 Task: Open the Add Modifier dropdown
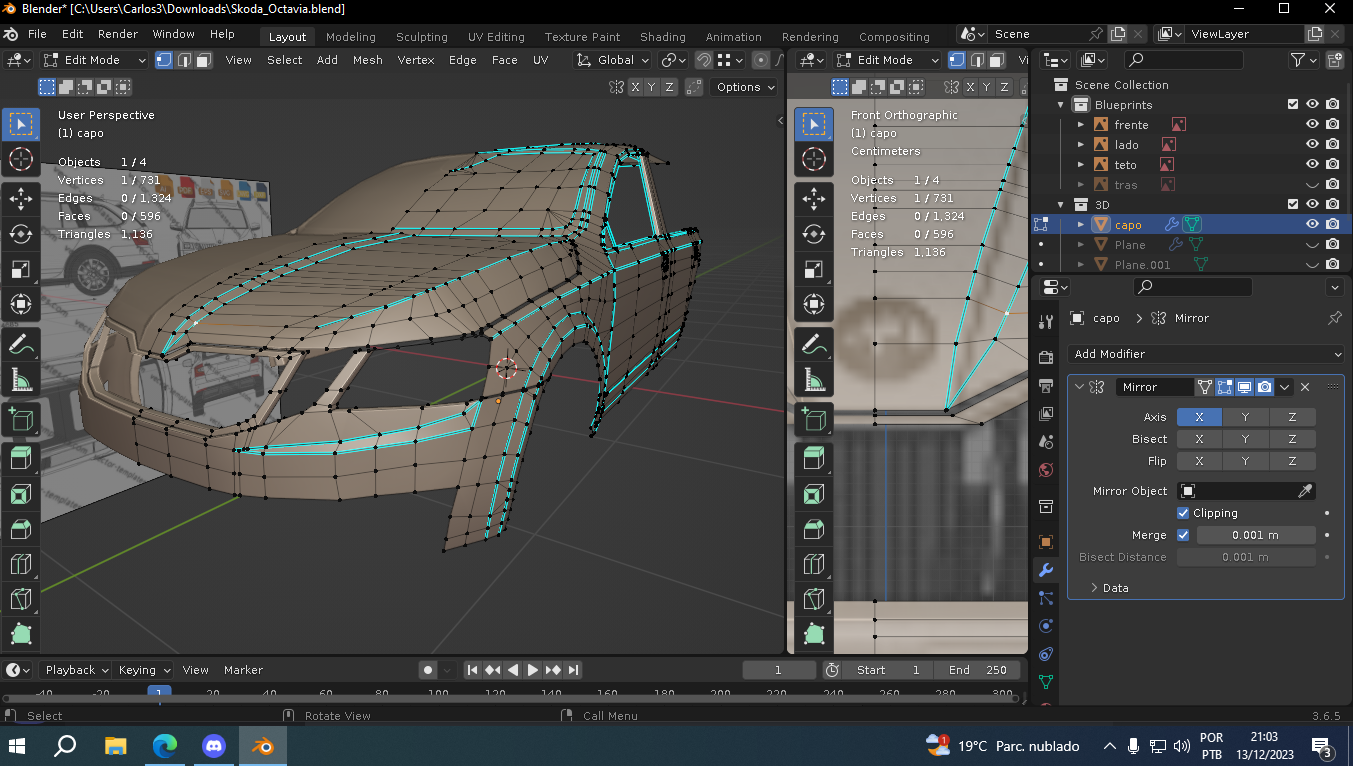point(1206,354)
